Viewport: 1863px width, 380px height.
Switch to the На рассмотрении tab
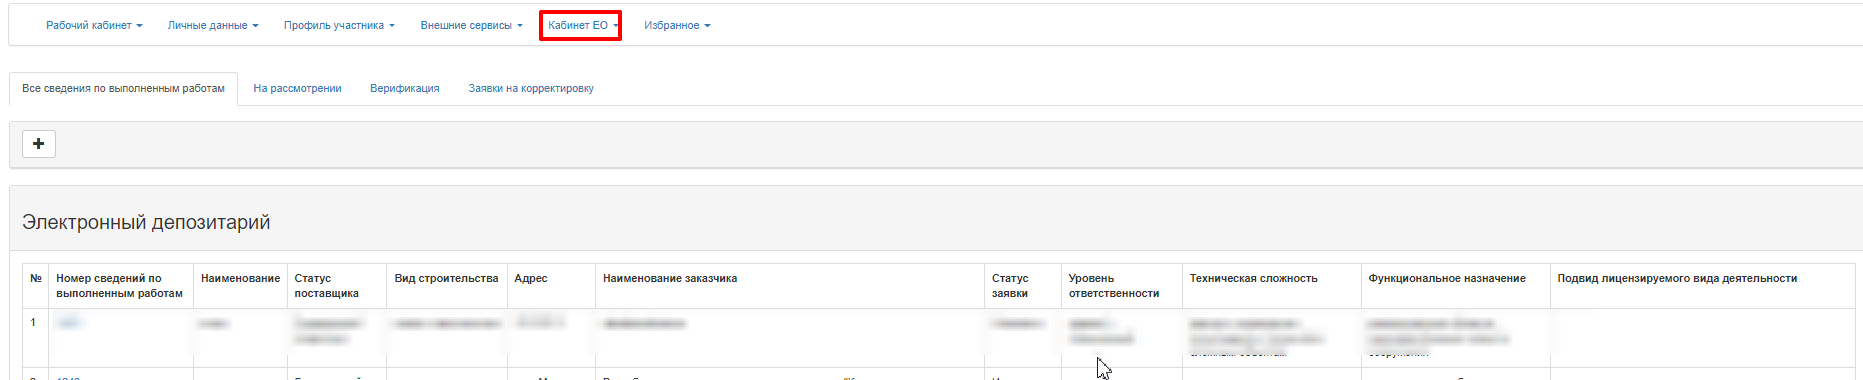[297, 89]
